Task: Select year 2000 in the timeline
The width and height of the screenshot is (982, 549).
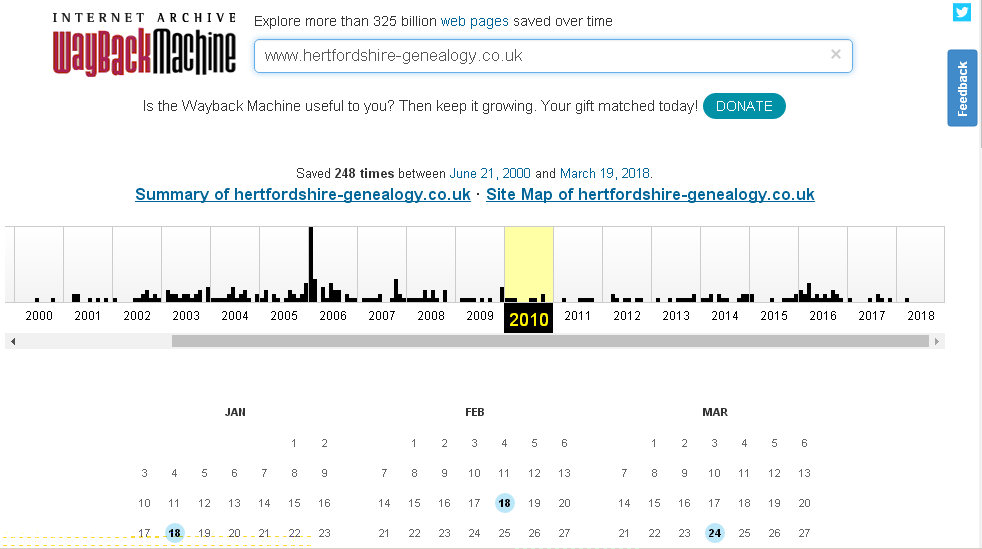Action: click(x=39, y=316)
